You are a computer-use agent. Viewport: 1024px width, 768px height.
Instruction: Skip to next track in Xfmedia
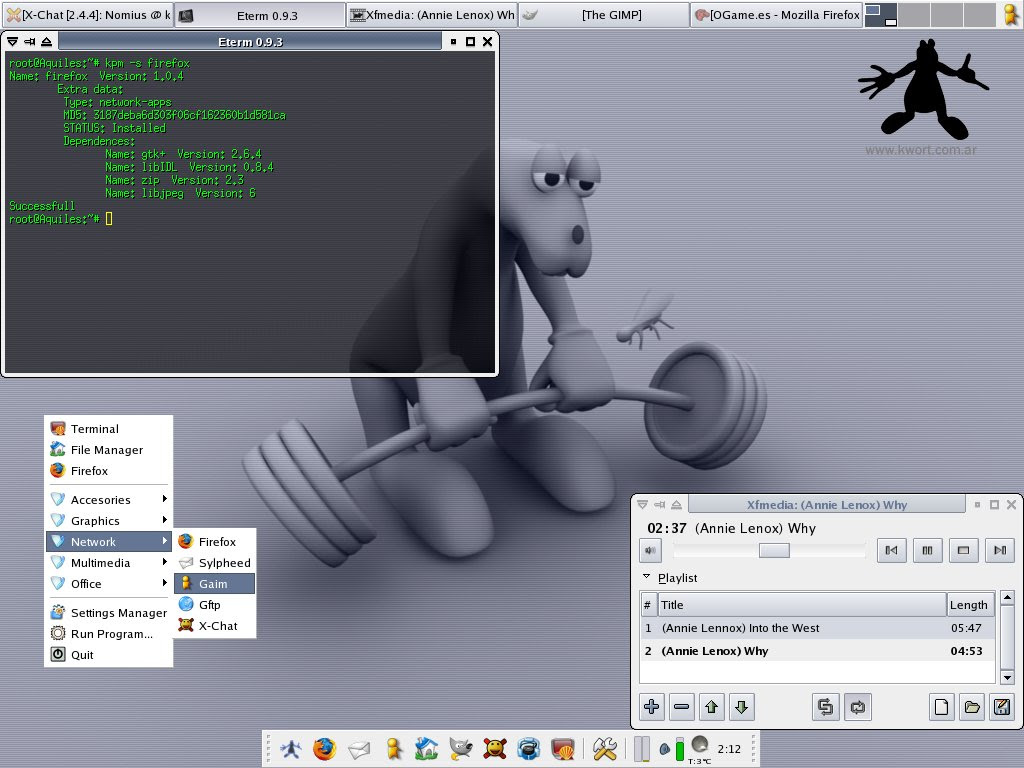(x=999, y=551)
